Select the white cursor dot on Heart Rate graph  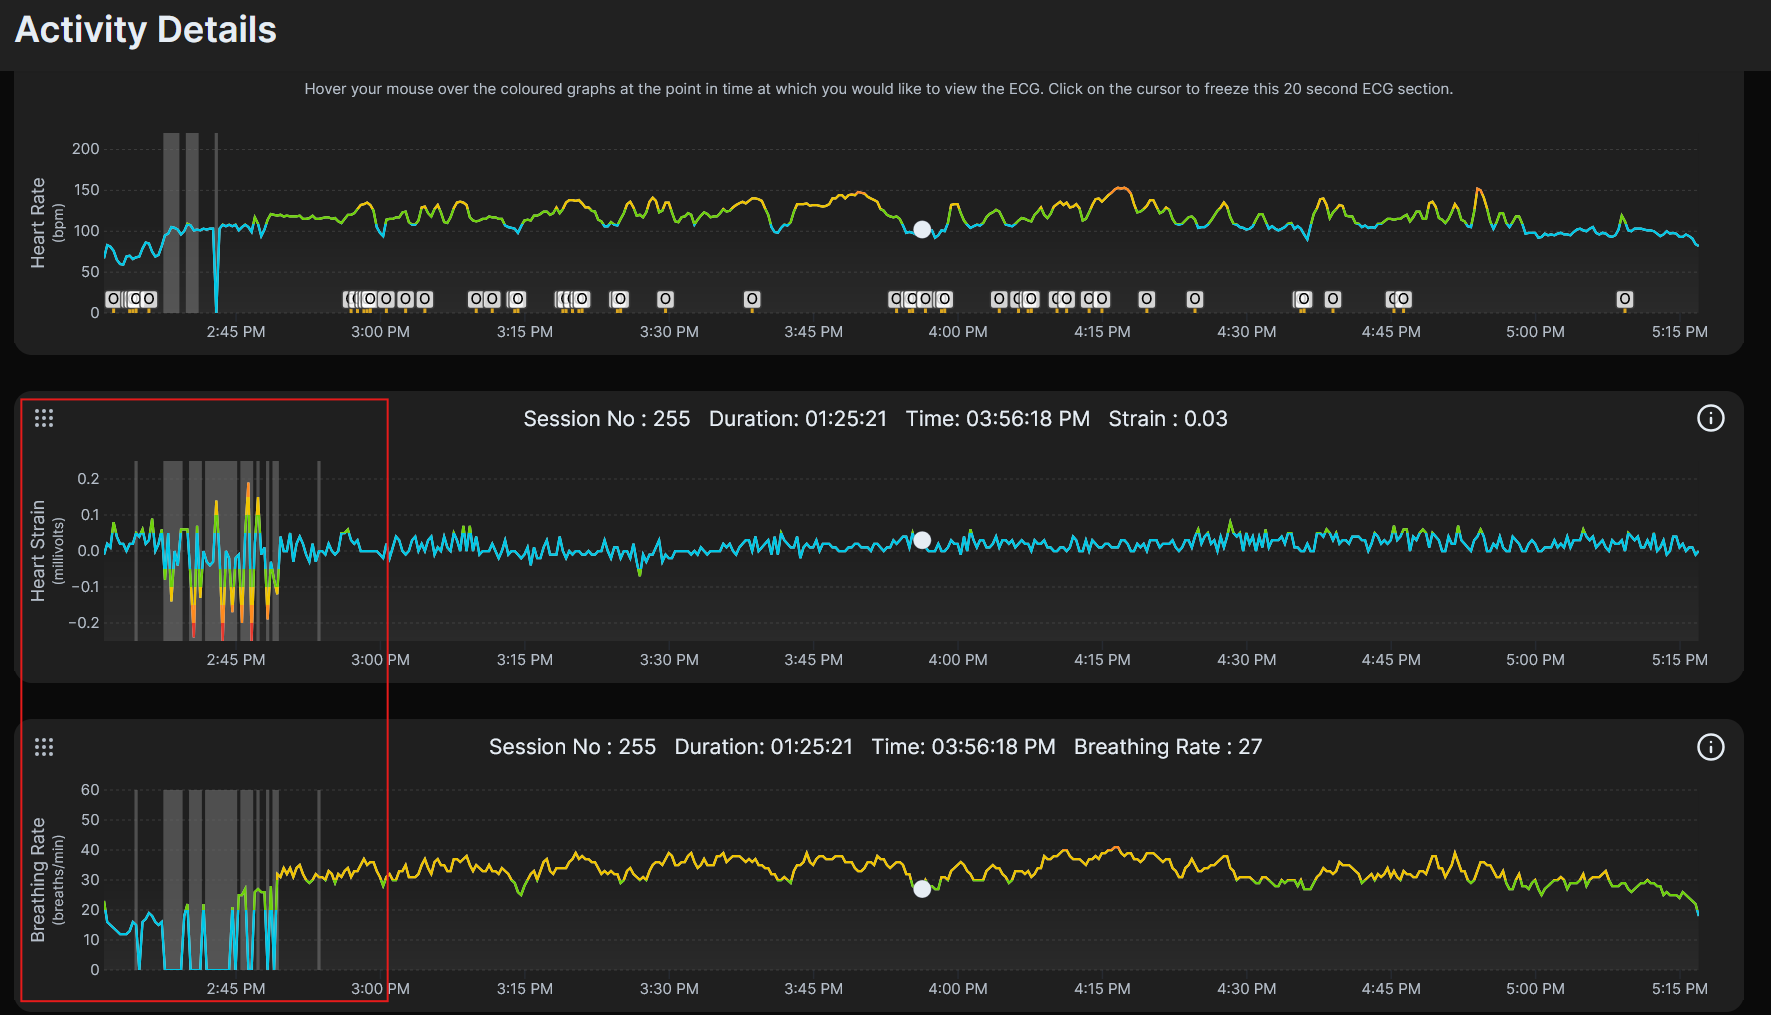(x=922, y=229)
